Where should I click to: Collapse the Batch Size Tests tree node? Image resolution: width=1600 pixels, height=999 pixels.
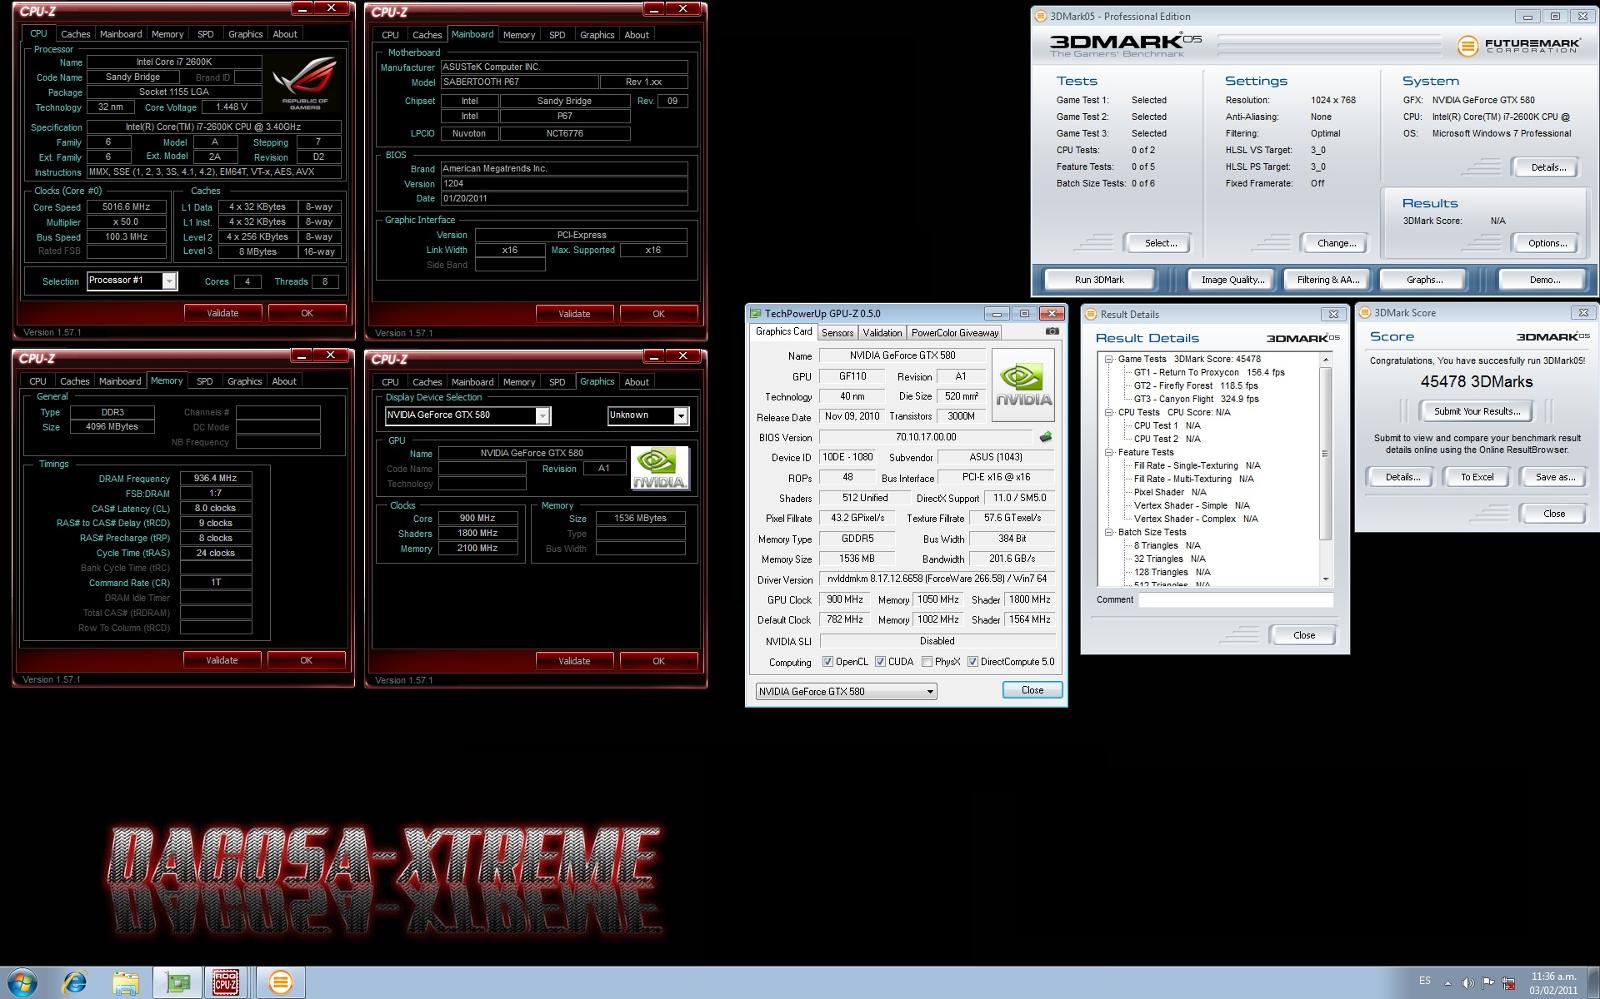1109,532
